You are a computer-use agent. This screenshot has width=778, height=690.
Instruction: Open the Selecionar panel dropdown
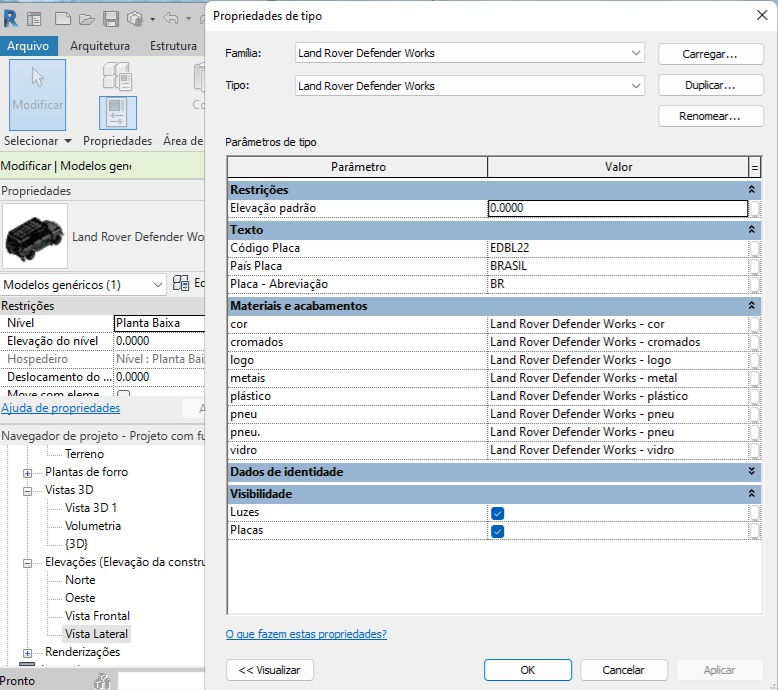[68, 141]
